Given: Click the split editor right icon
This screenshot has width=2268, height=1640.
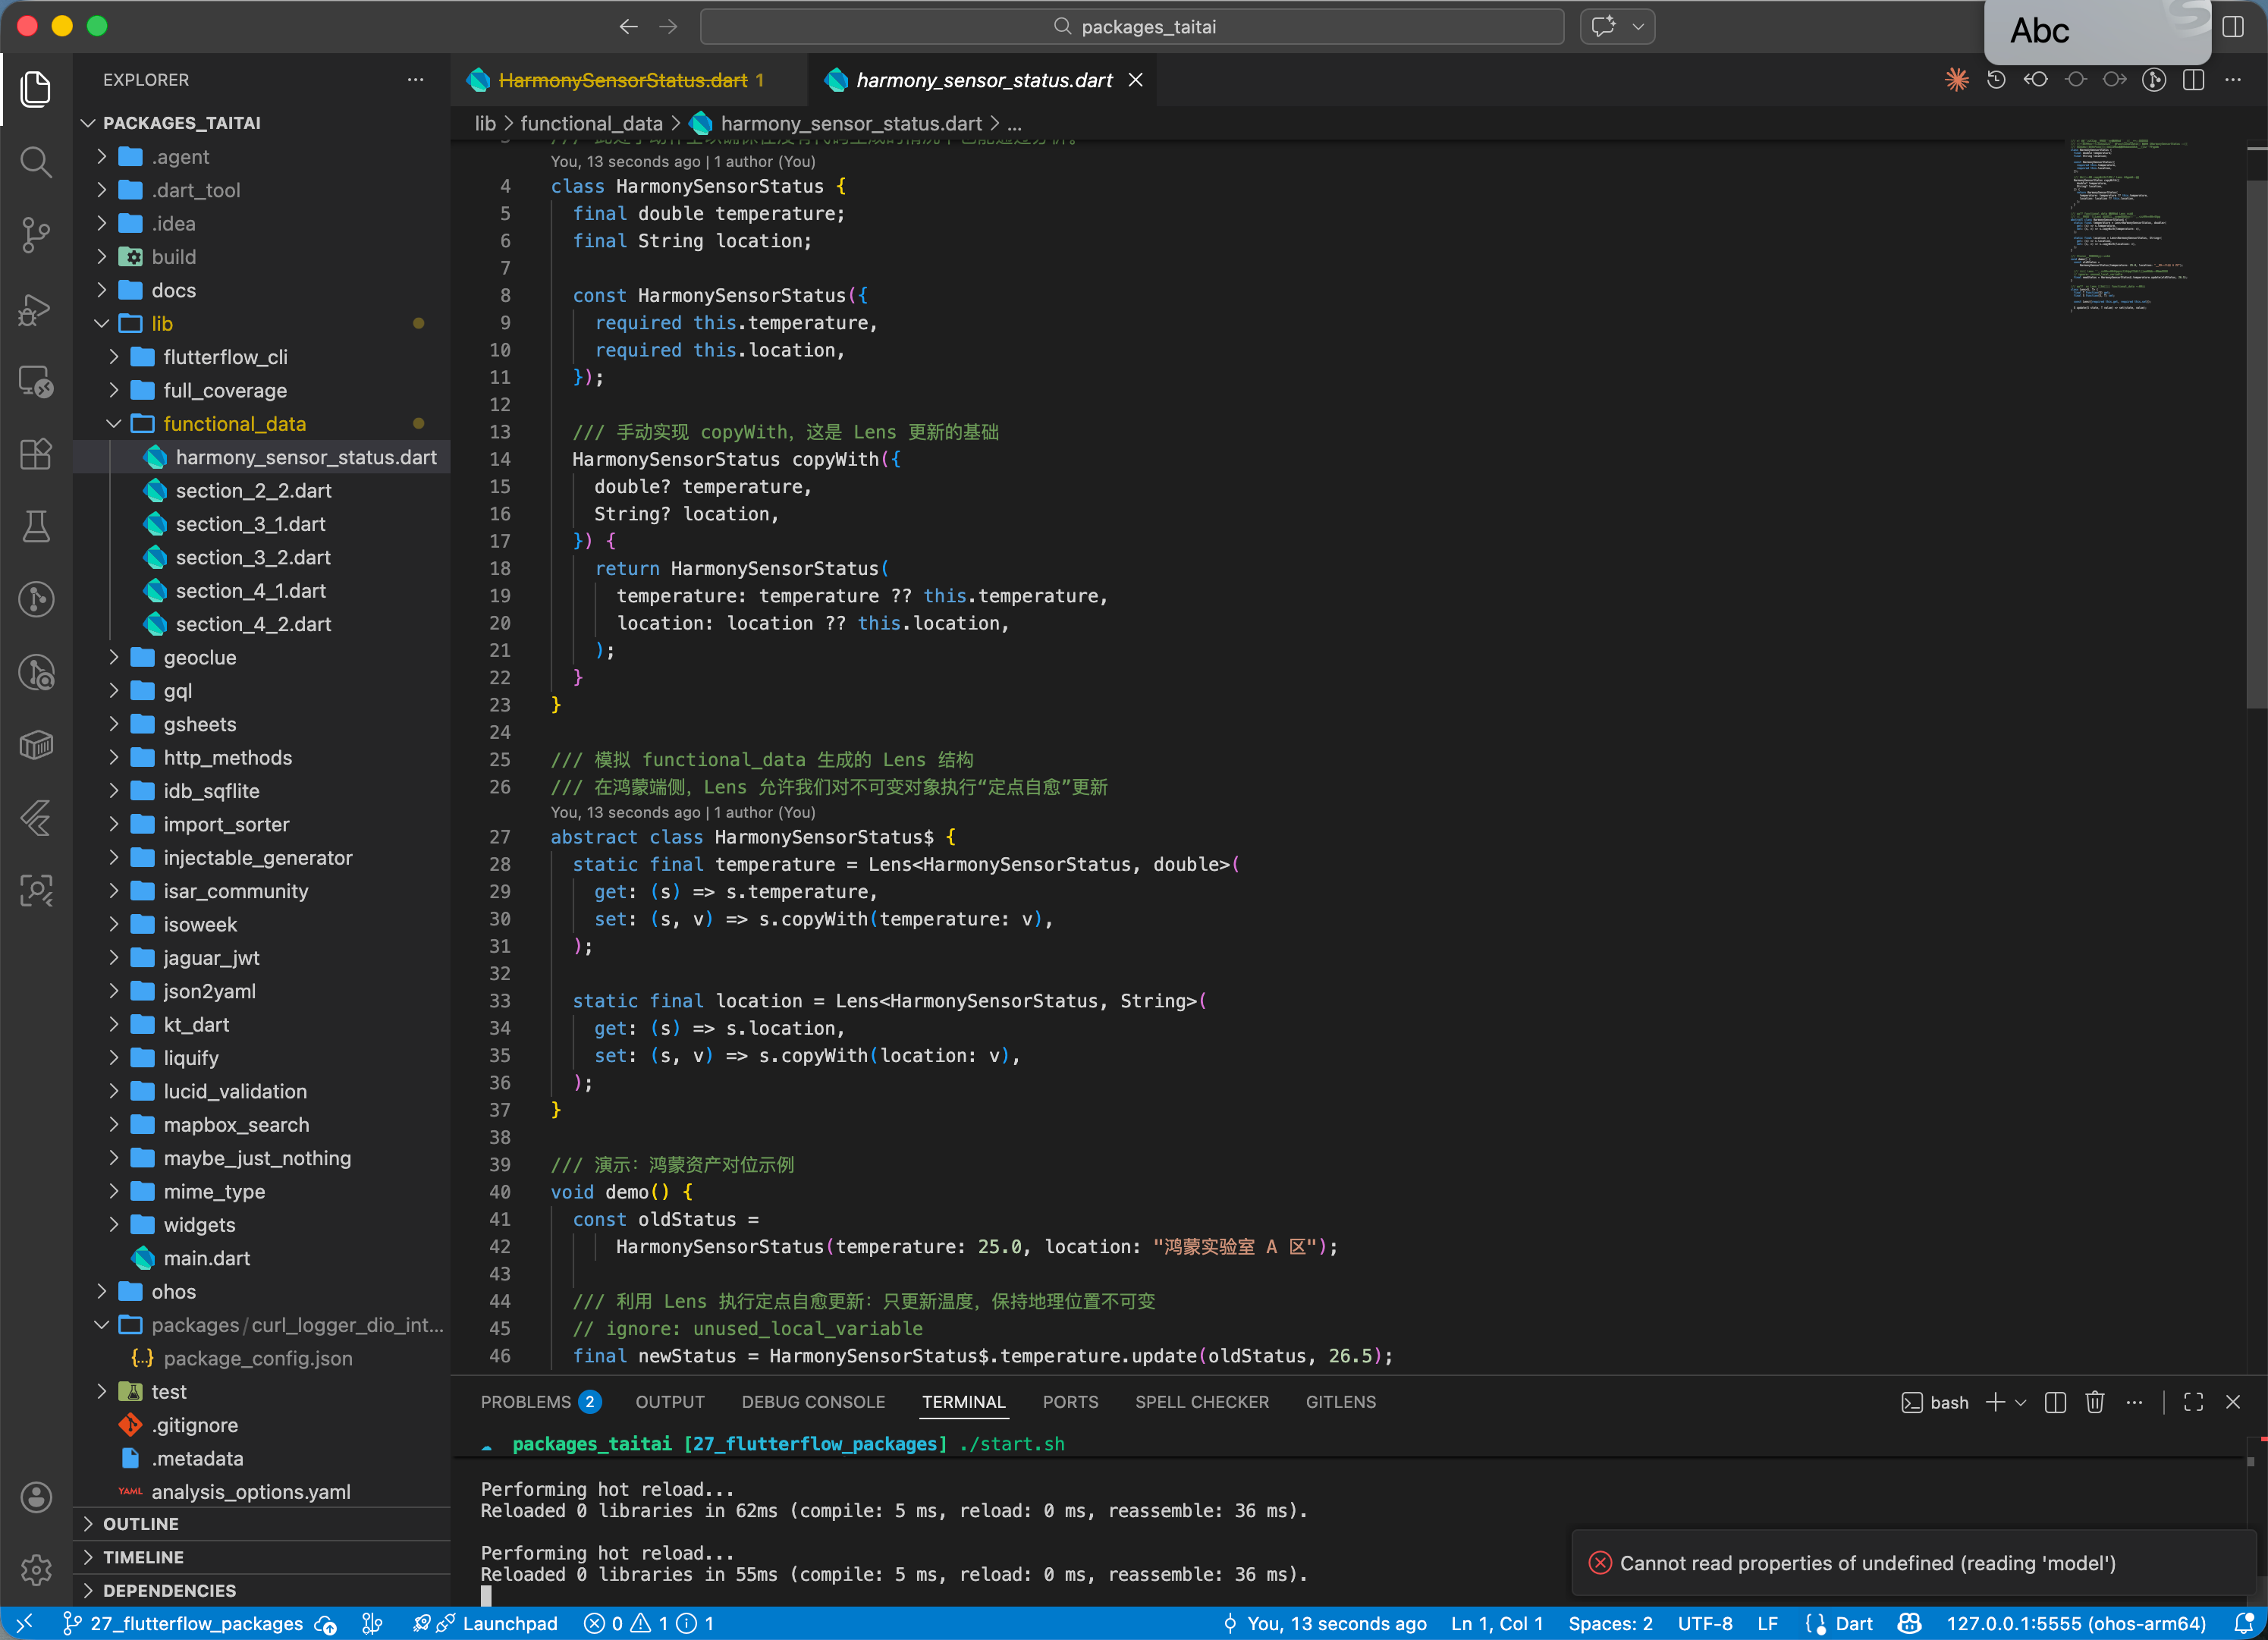Looking at the screenshot, I should [2193, 80].
